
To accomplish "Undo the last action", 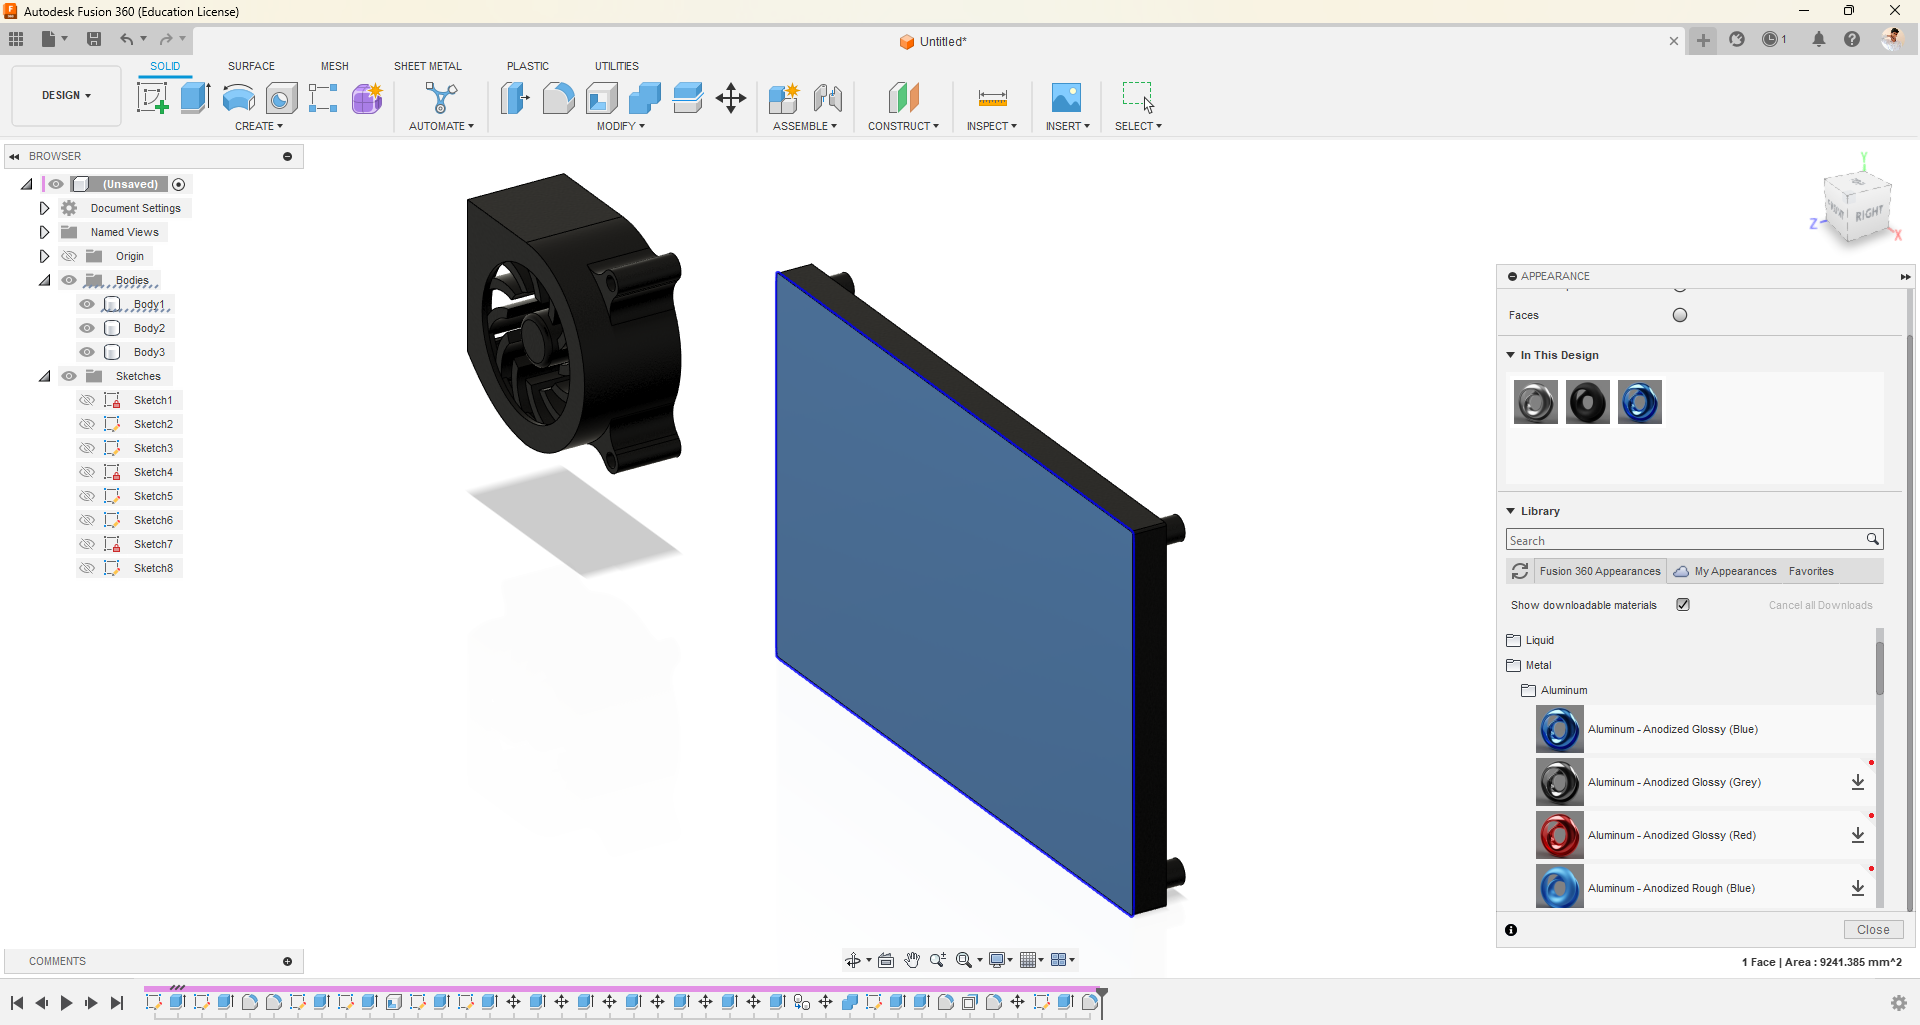I will (x=127, y=39).
